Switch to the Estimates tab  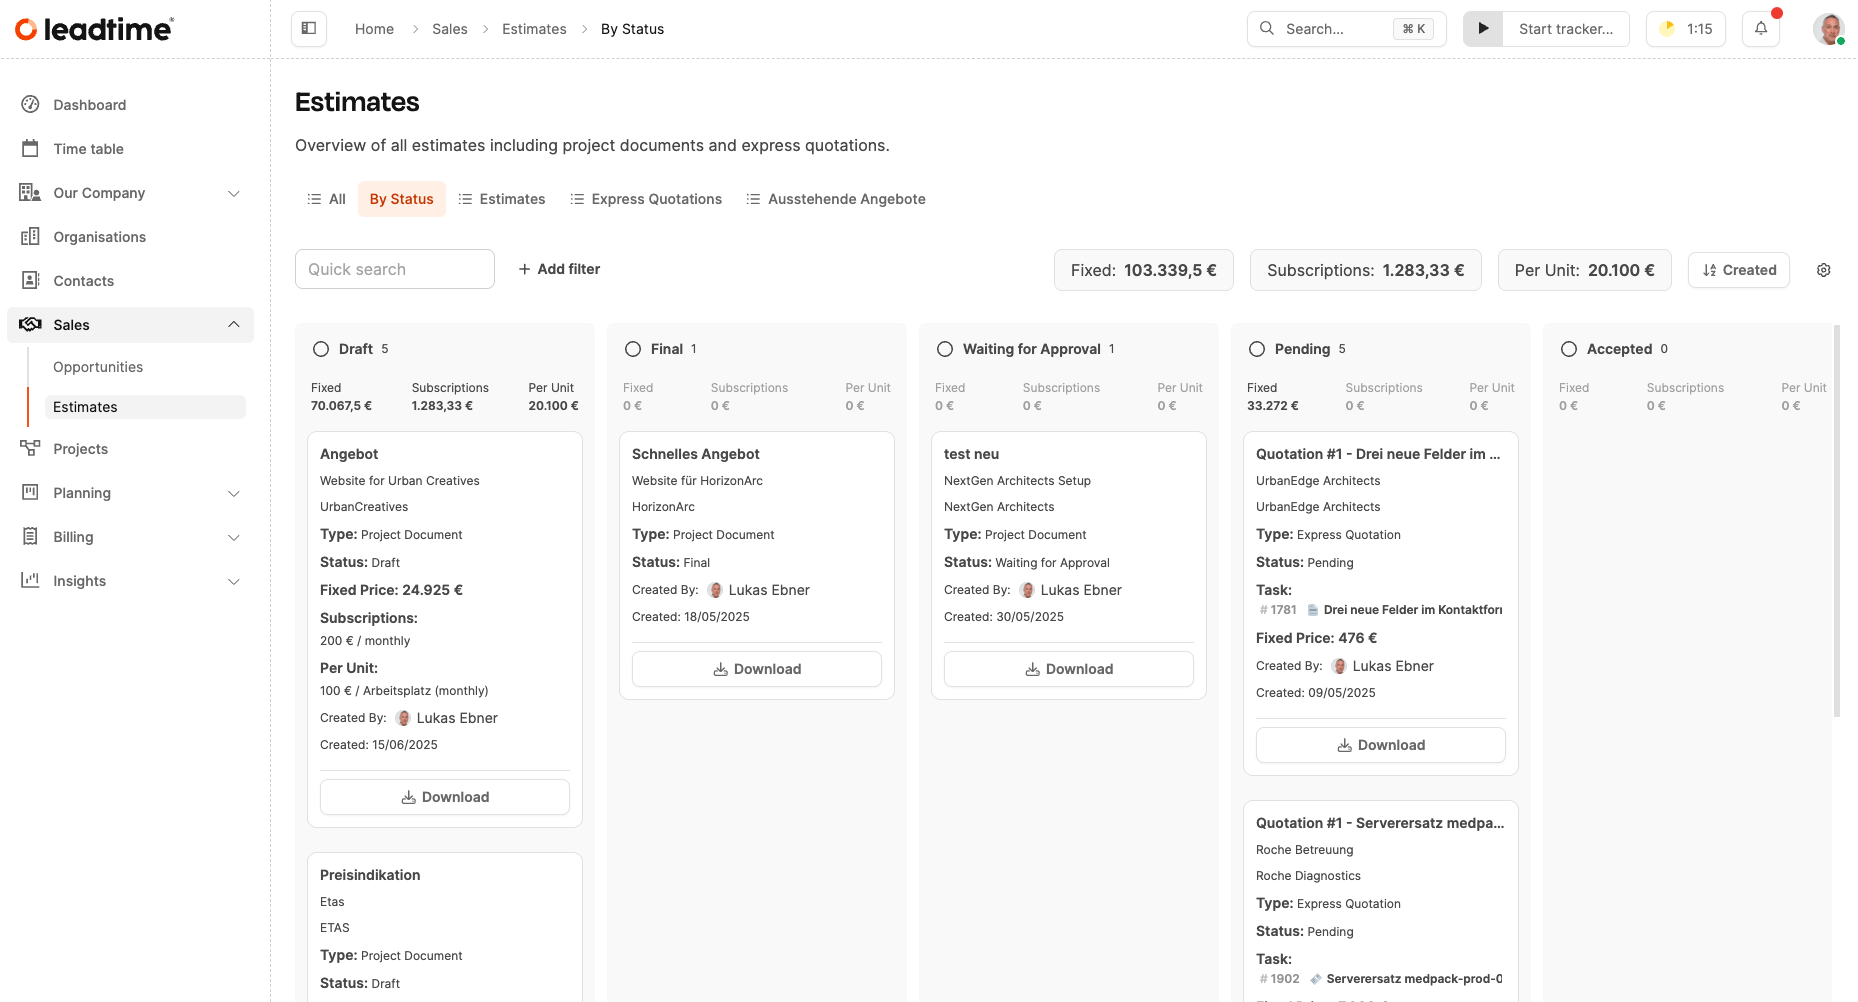point(502,199)
